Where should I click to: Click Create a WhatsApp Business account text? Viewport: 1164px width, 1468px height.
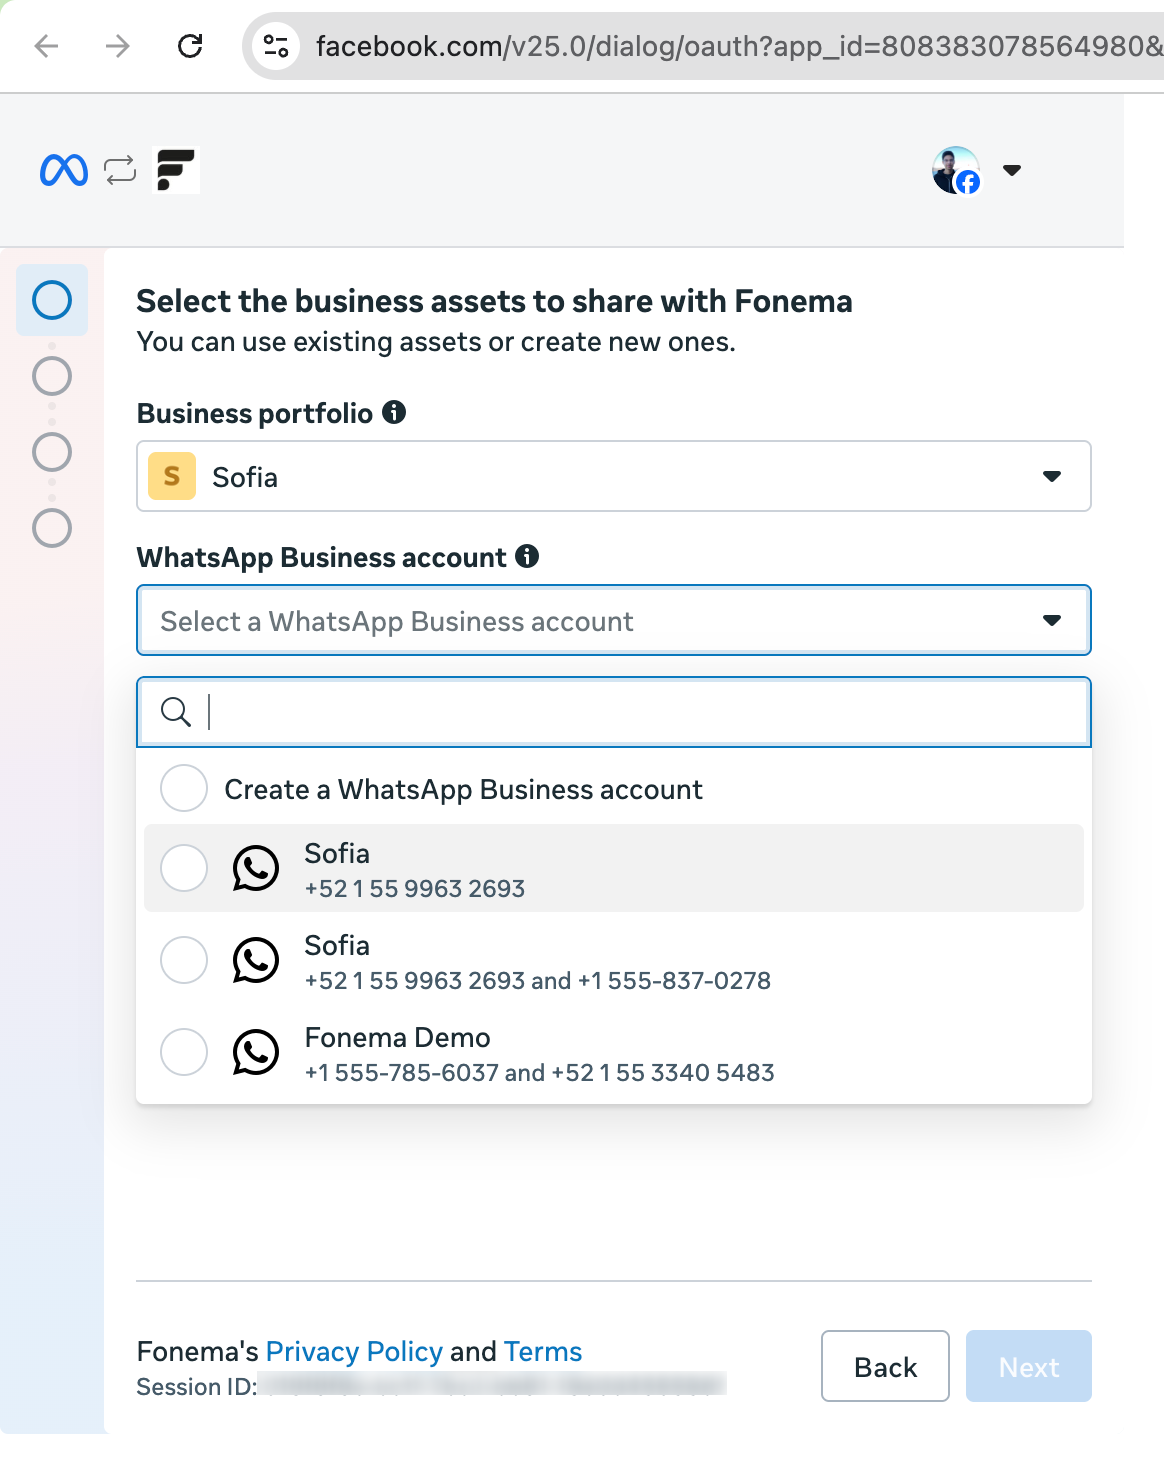point(463,790)
